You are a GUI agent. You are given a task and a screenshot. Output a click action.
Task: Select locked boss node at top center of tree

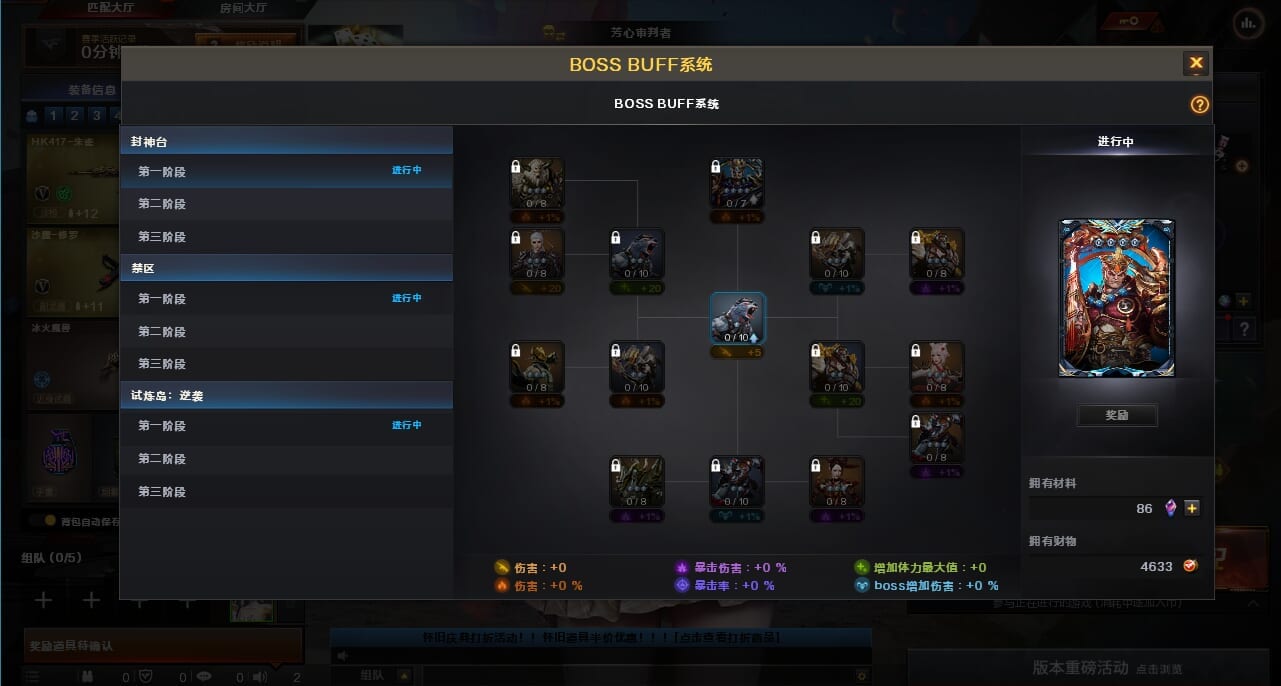point(737,183)
